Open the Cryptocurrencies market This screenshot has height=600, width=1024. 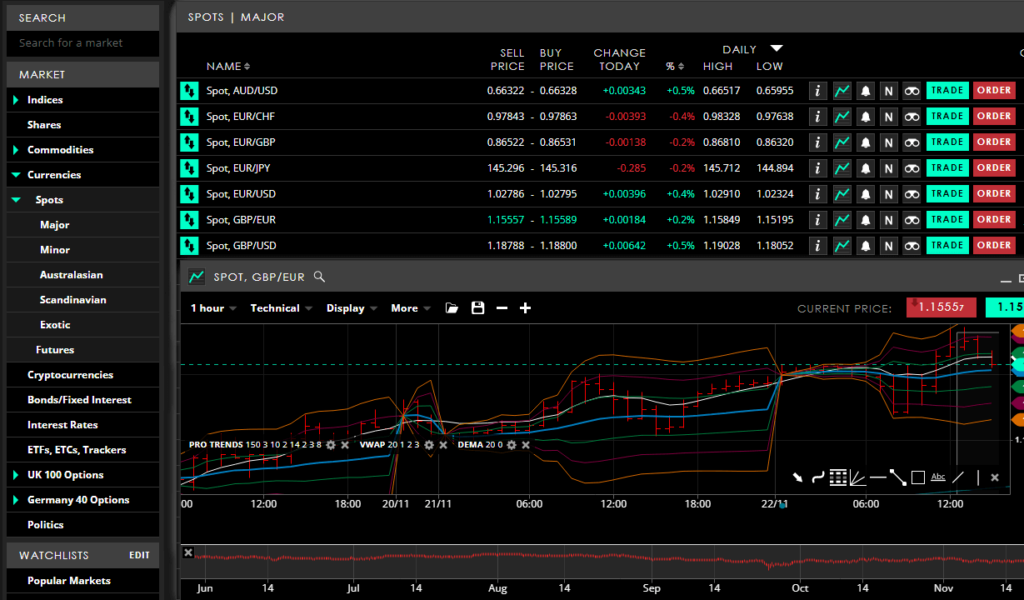click(71, 375)
